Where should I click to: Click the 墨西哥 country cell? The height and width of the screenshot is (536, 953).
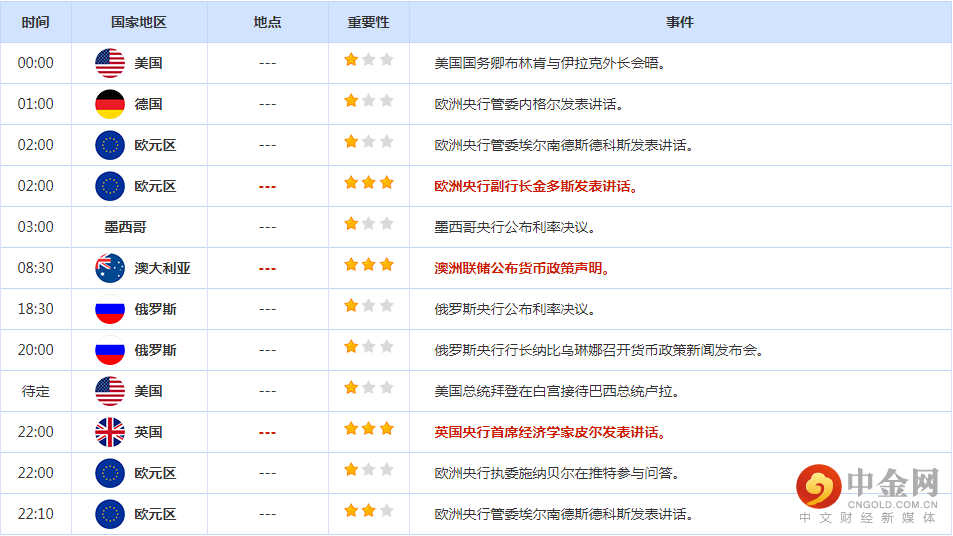[x=126, y=227]
